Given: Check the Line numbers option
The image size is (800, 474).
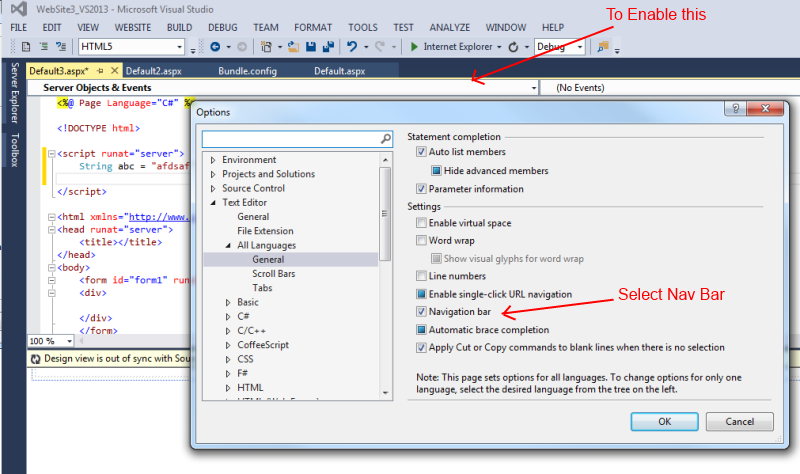Looking at the screenshot, I should coord(422,276).
